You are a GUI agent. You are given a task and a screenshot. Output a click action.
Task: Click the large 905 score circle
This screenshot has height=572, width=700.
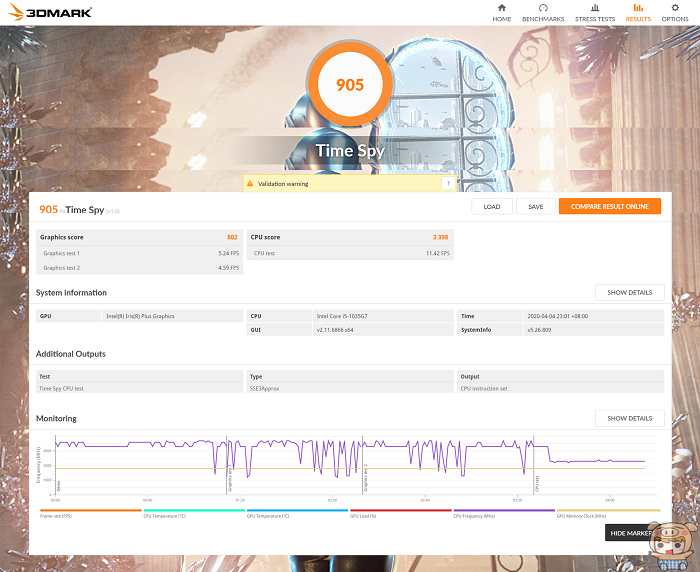350,84
